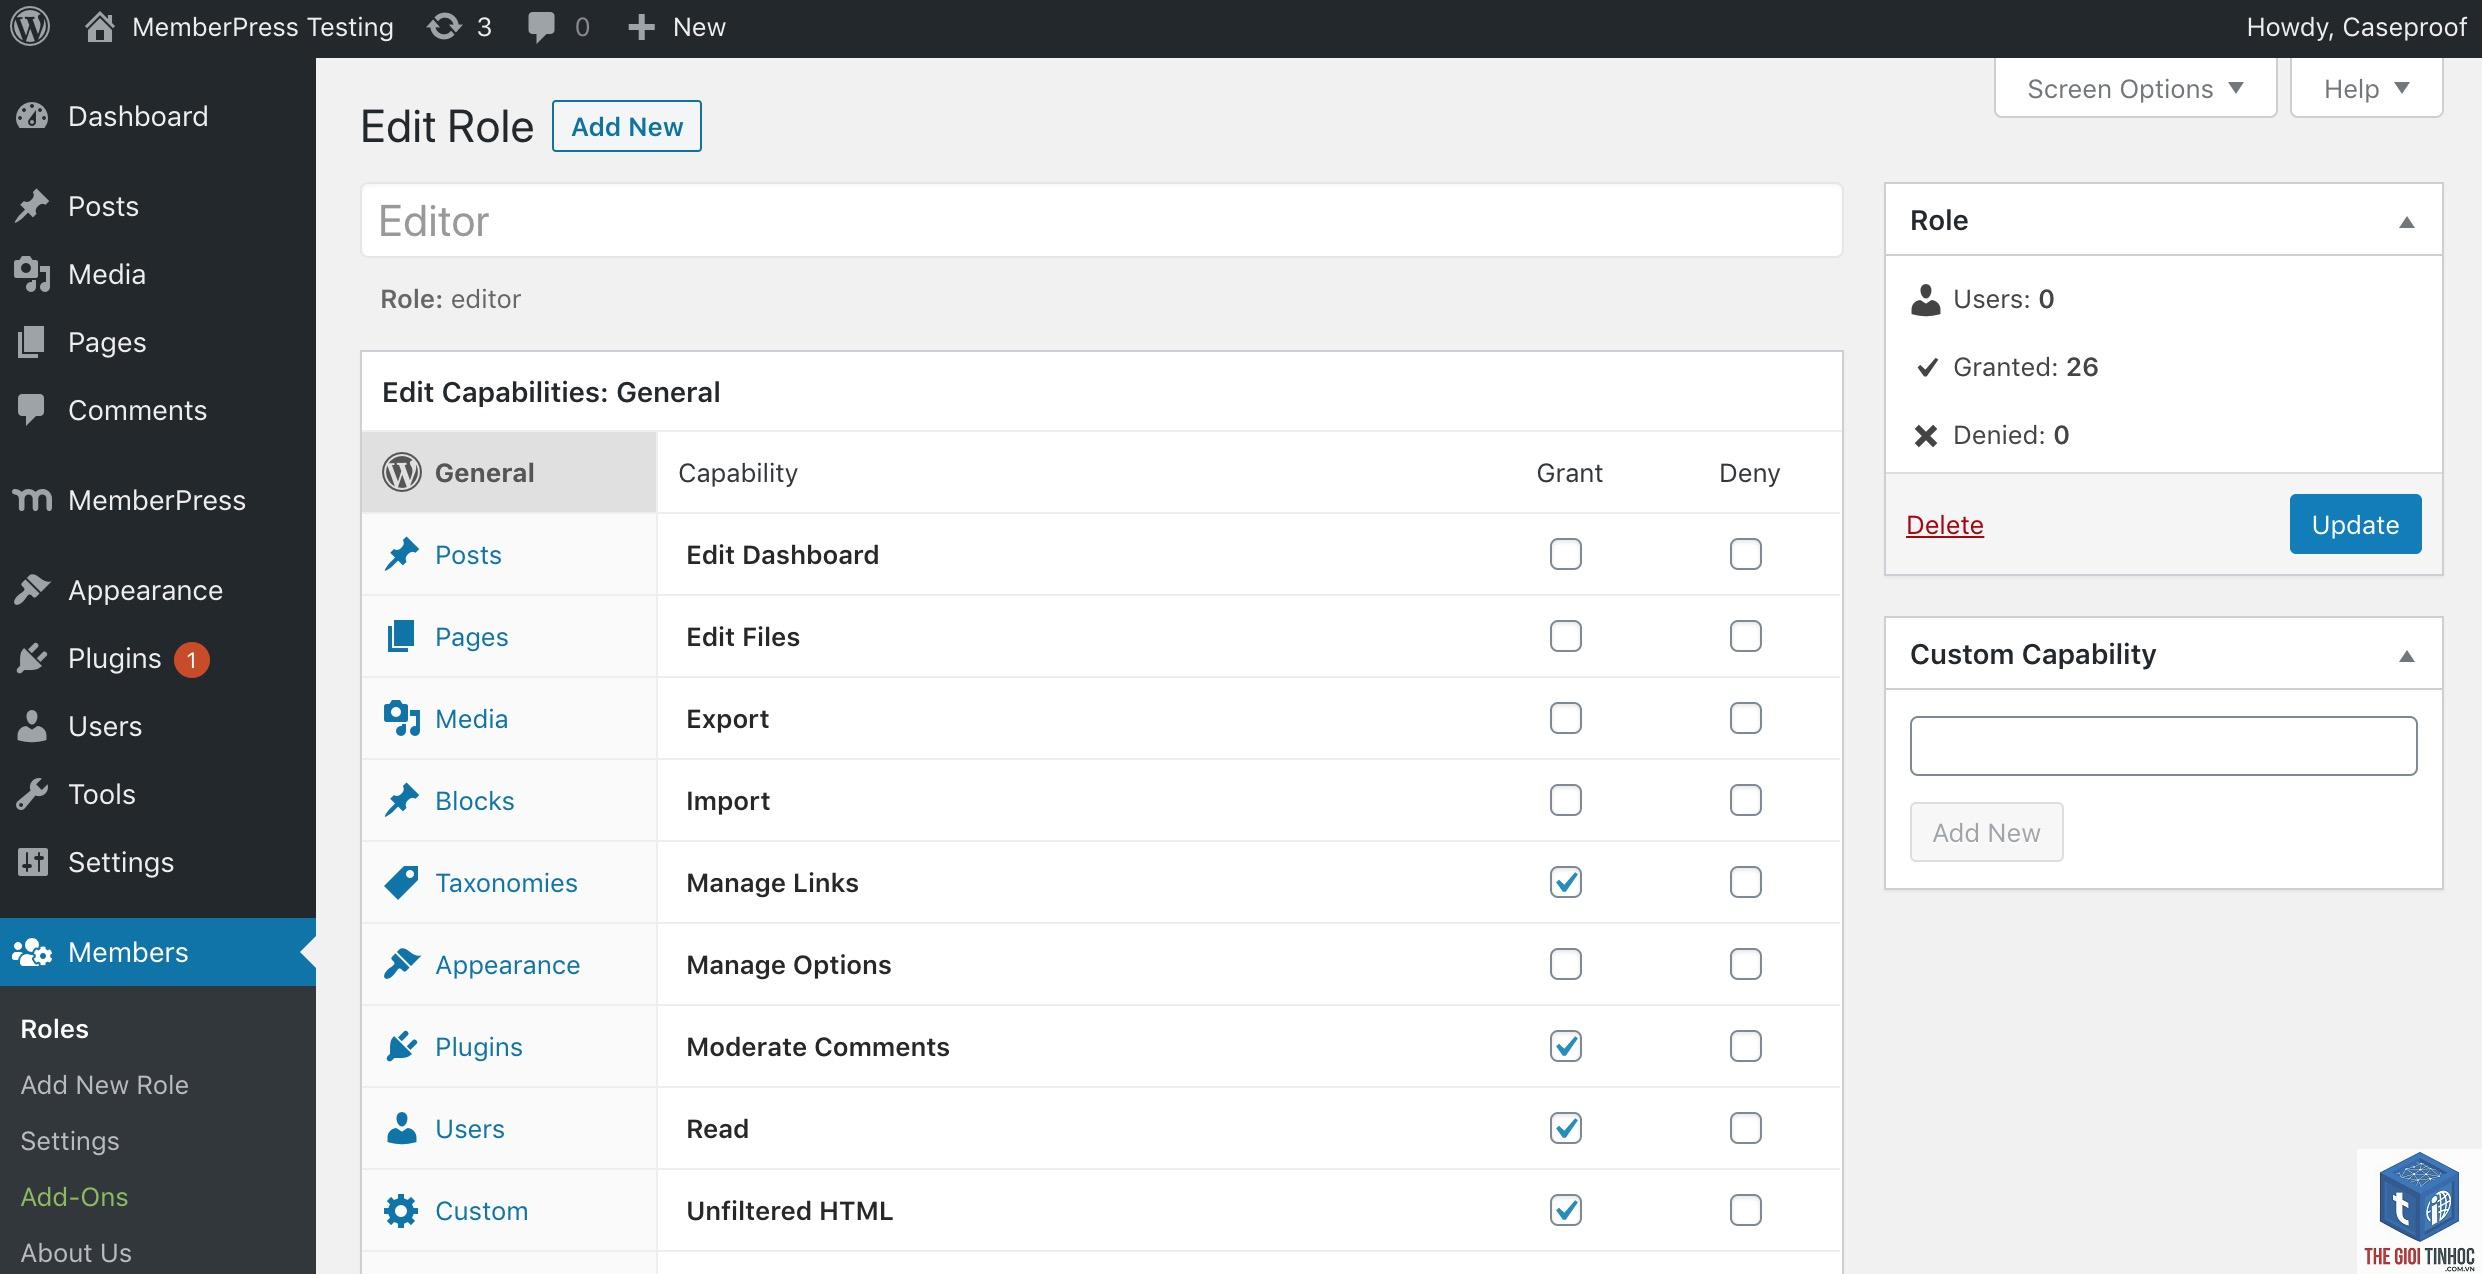Open the Roles submenu item

(x=55, y=1029)
